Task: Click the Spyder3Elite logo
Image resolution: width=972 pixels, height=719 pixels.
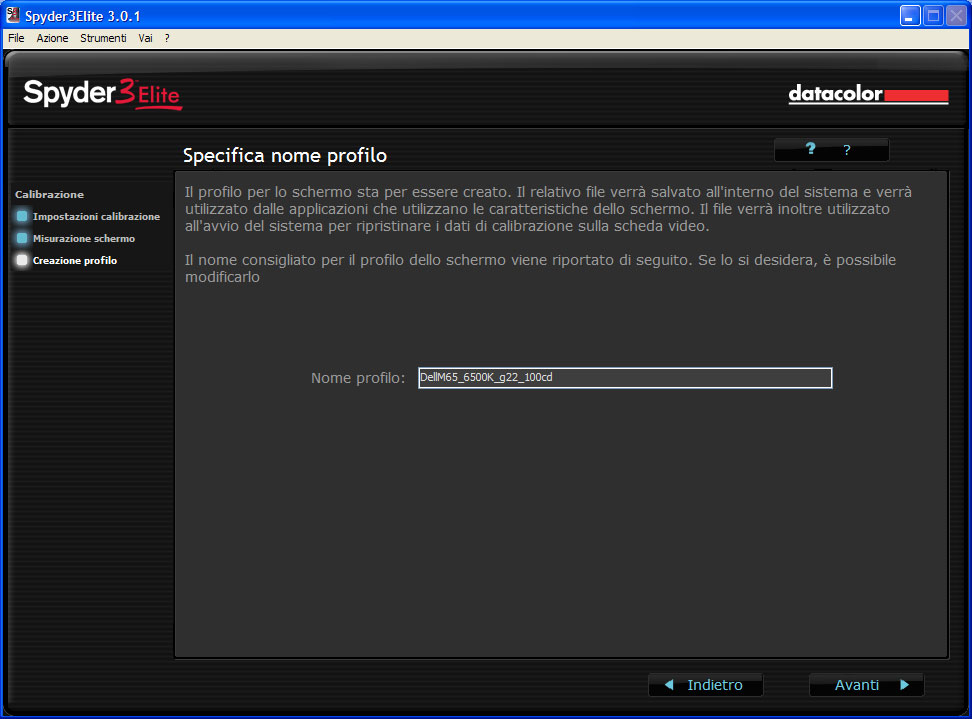Action: pos(102,94)
